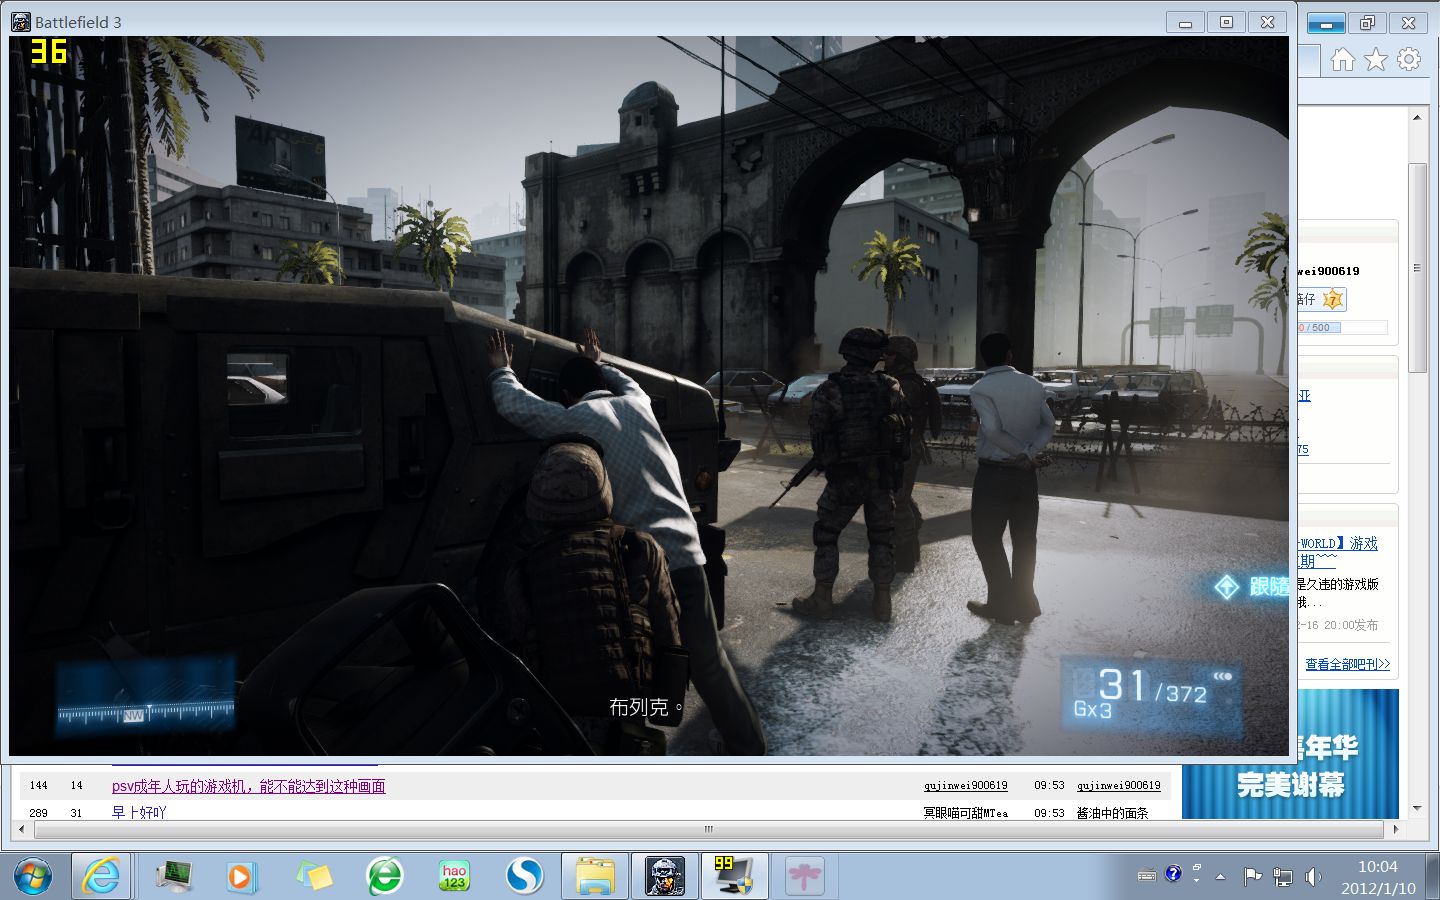This screenshot has height=900, width=1440.
Task: Maximize the Battlefield 3 window
Action: pos(1227,22)
